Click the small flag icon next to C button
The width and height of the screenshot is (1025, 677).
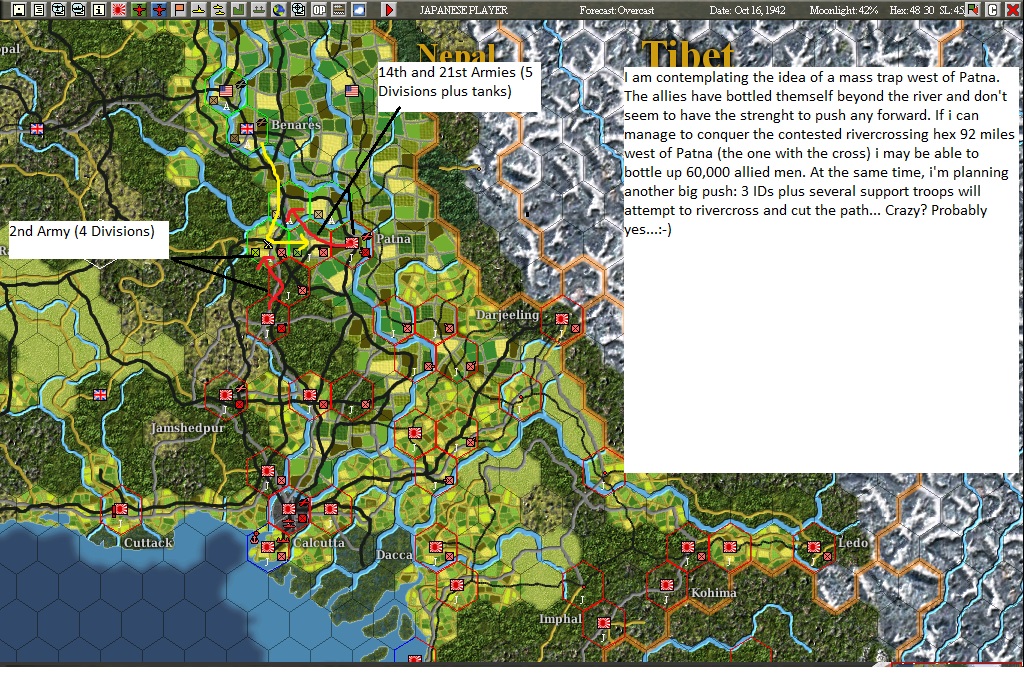click(973, 9)
